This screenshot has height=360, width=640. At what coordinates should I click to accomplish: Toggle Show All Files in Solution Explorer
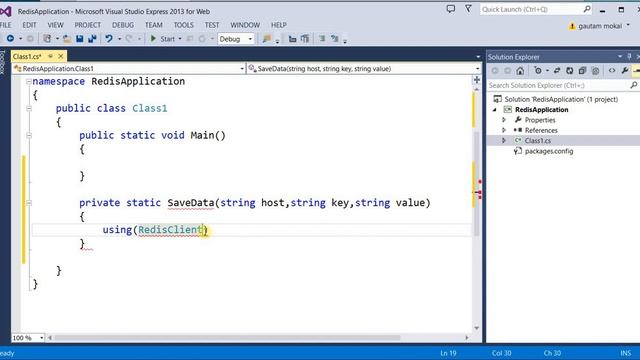coord(595,71)
